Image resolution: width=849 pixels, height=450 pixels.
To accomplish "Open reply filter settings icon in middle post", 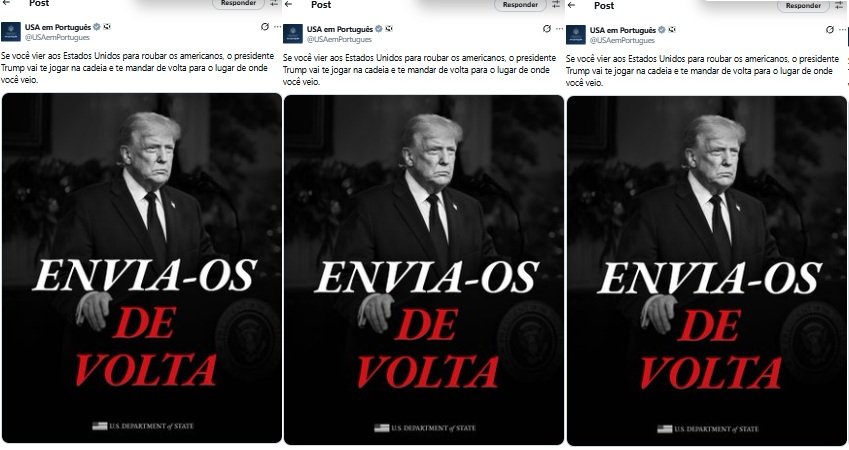I will [556, 4].
